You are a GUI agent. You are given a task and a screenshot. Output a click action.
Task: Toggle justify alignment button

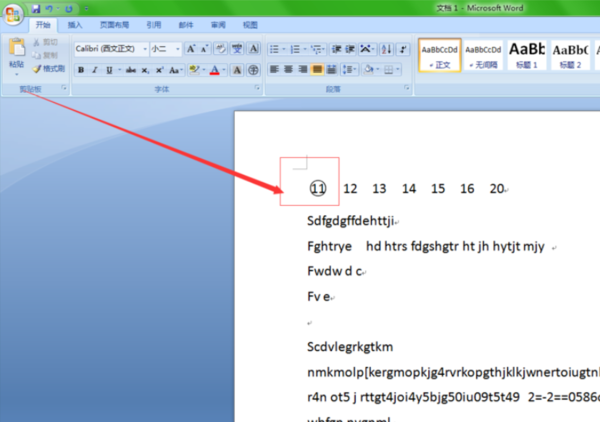point(317,70)
